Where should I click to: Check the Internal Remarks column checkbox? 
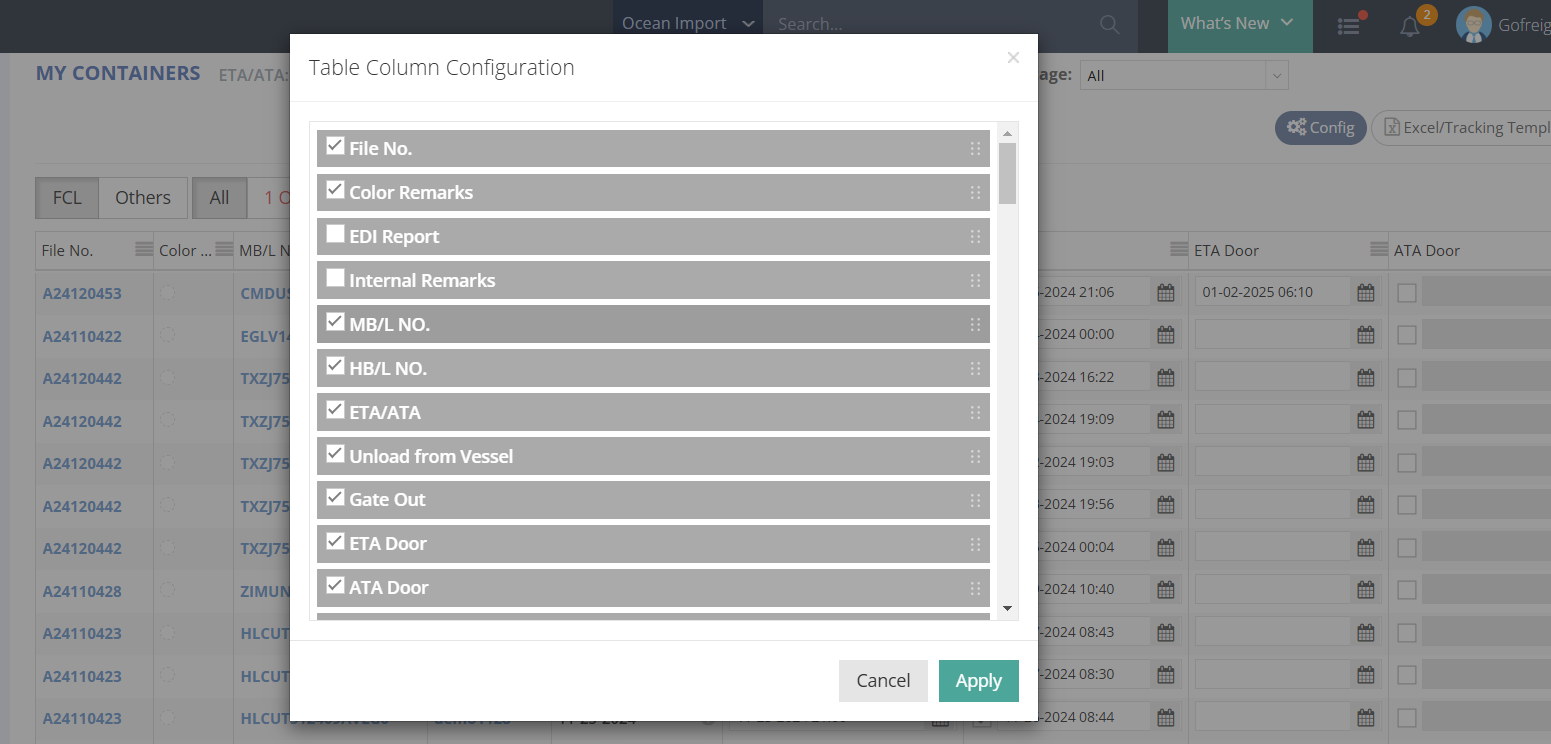(335, 278)
